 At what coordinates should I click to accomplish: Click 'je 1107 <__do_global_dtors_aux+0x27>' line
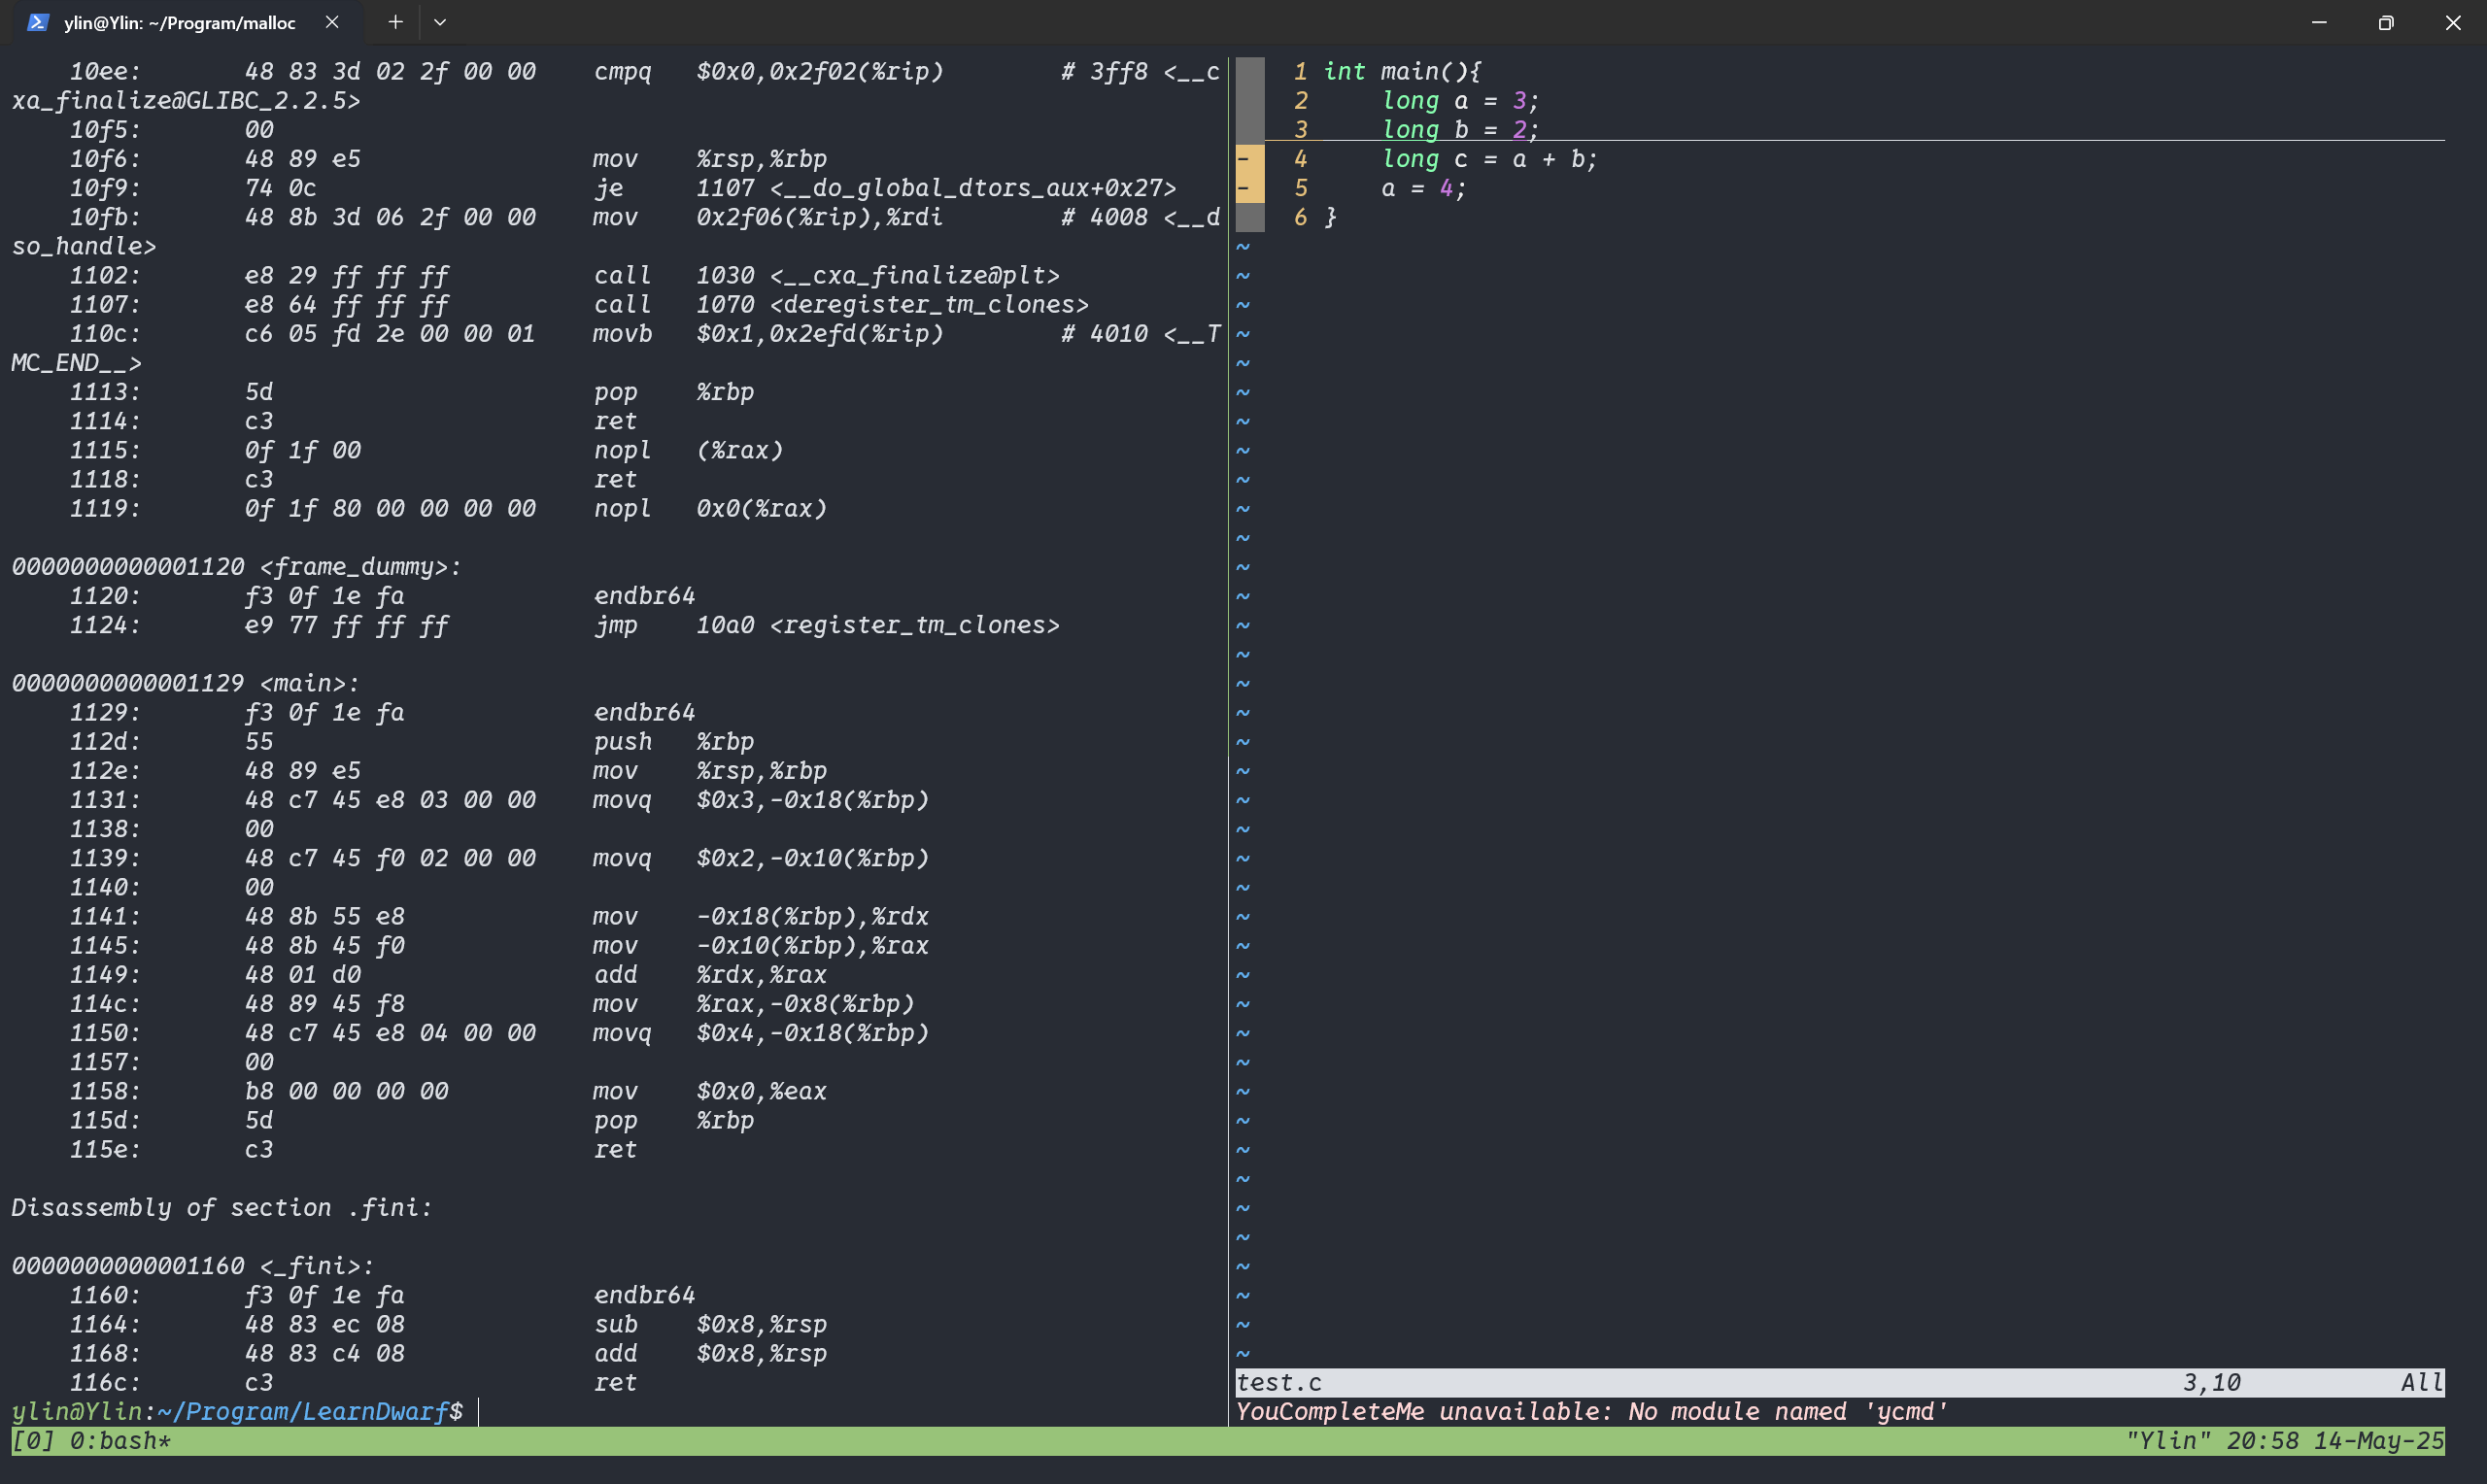(x=885, y=188)
